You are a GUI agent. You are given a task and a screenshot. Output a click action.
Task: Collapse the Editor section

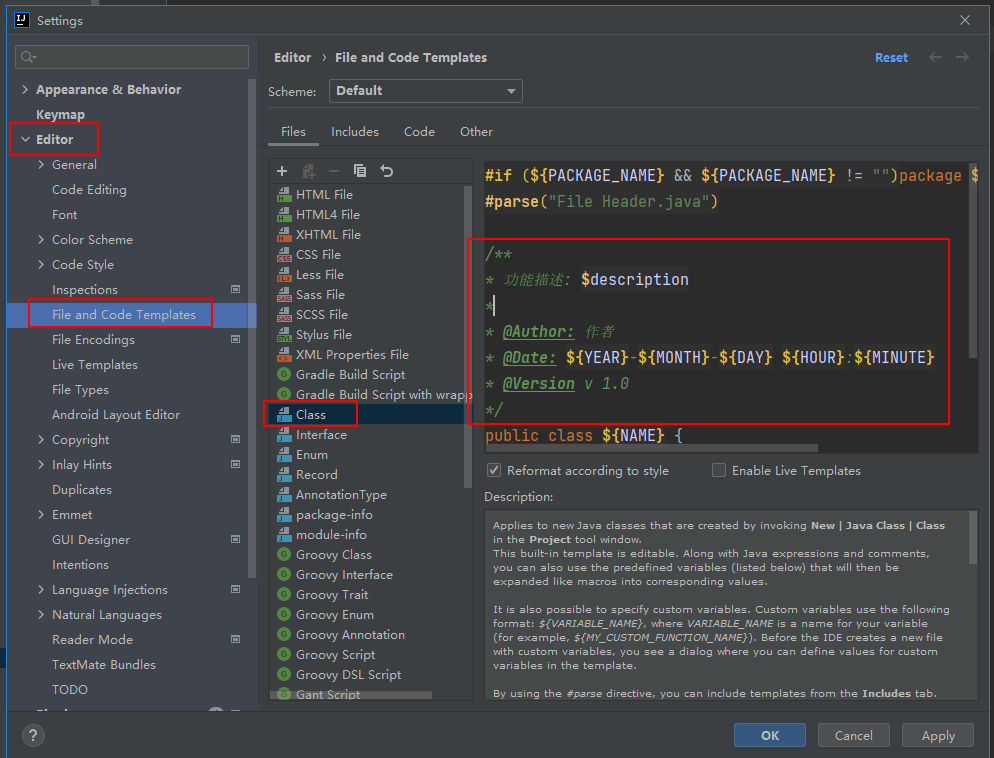click(x=25, y=140)
